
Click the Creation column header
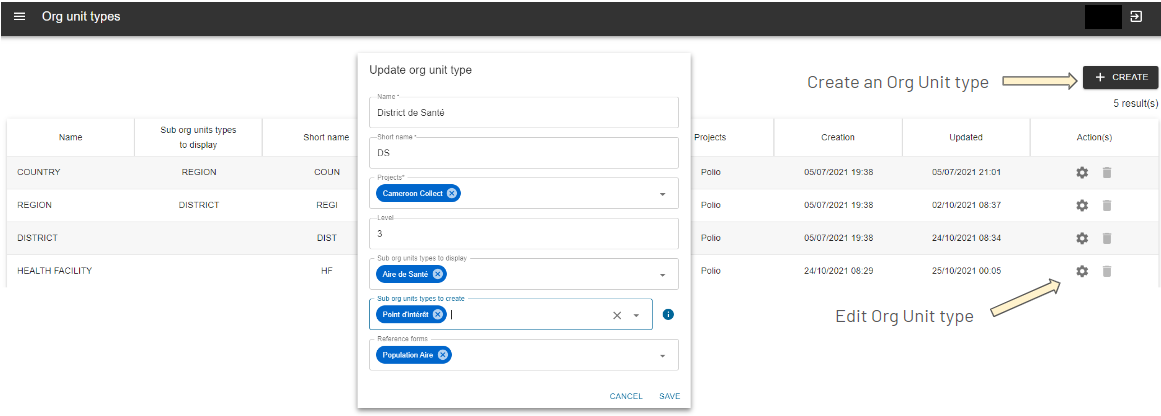coord(838,137)
